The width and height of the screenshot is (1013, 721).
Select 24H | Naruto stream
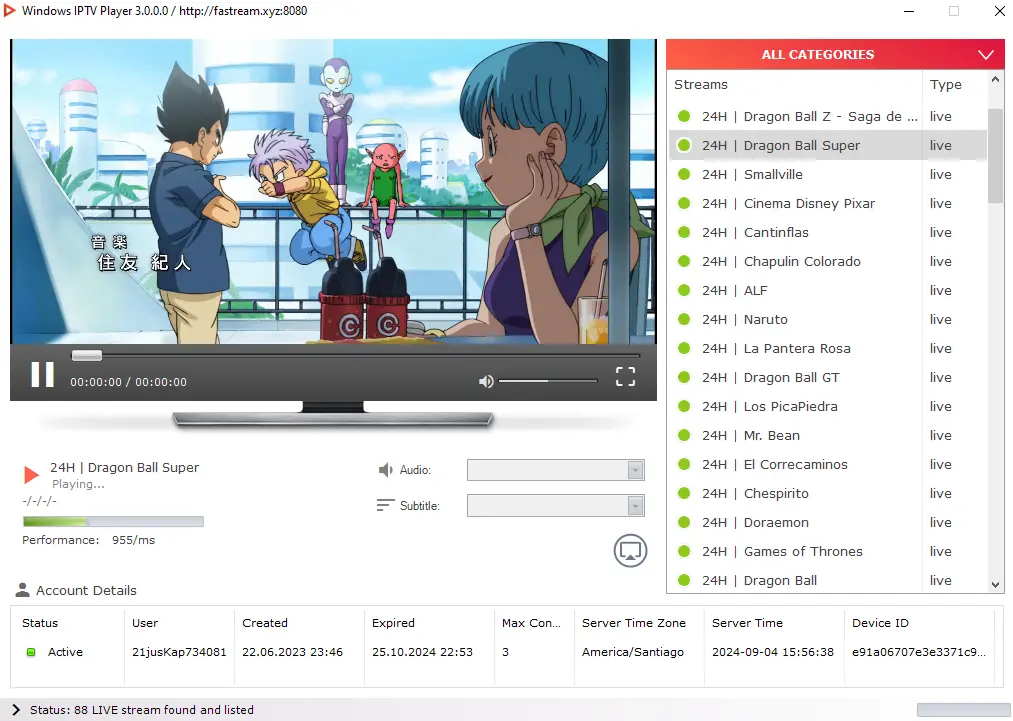point(827,319)
